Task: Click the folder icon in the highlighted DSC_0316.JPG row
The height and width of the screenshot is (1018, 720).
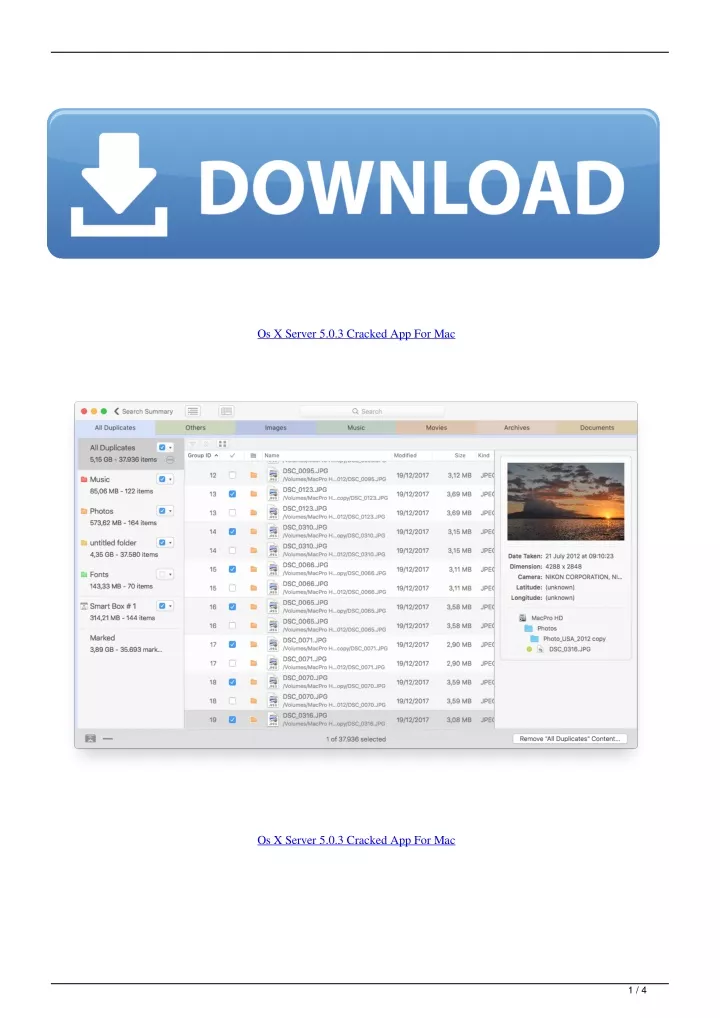Action: tap(254, 719)
